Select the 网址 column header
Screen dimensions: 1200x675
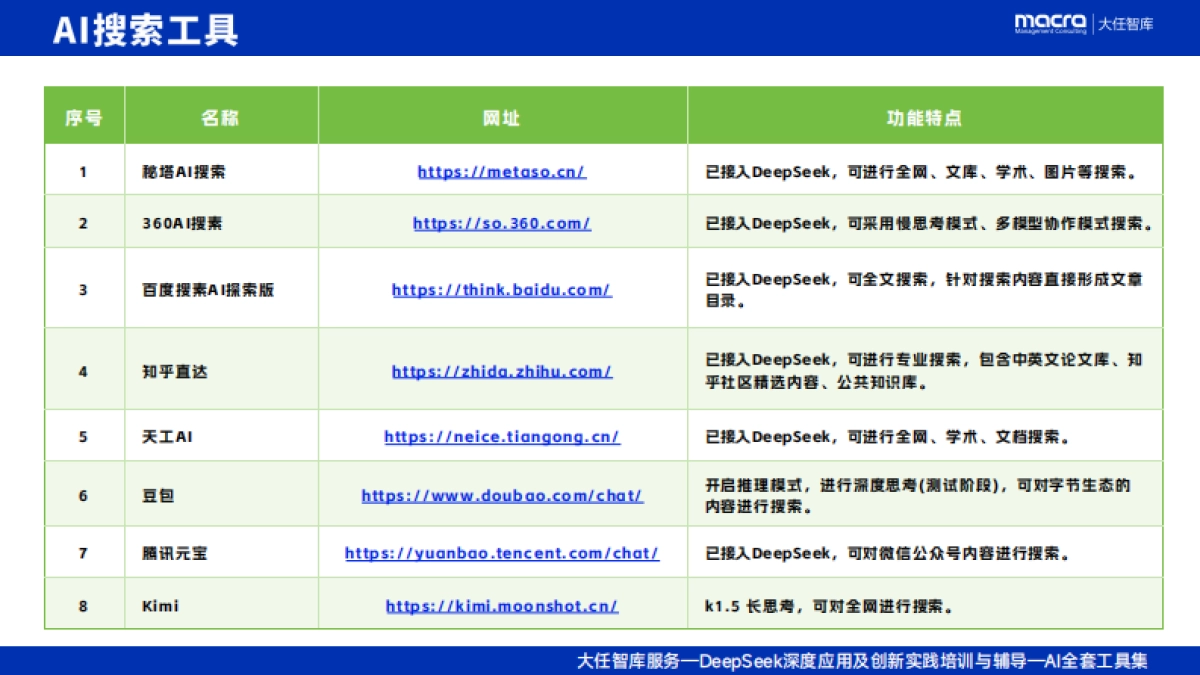500,115
